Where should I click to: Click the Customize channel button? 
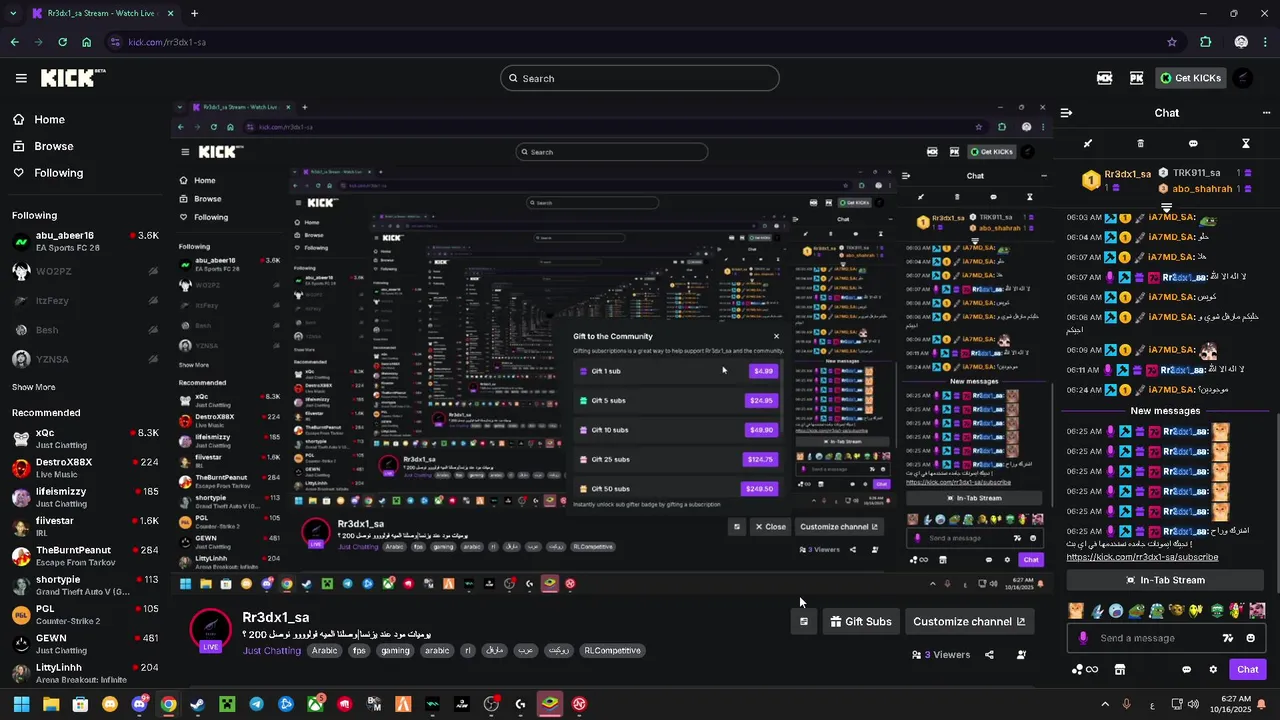coord(968,621)
